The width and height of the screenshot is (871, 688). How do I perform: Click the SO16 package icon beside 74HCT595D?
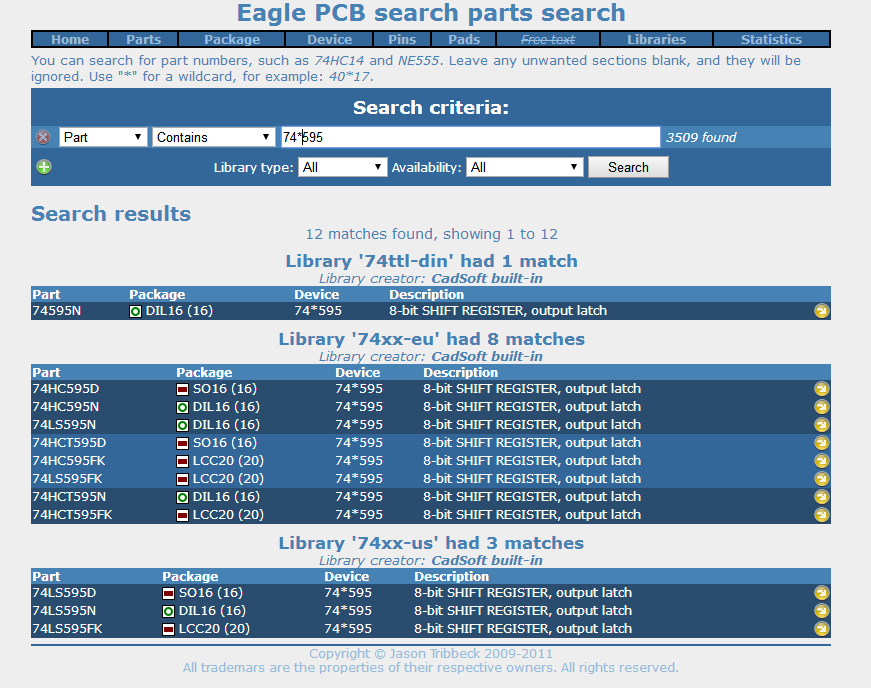pos(182,442)
